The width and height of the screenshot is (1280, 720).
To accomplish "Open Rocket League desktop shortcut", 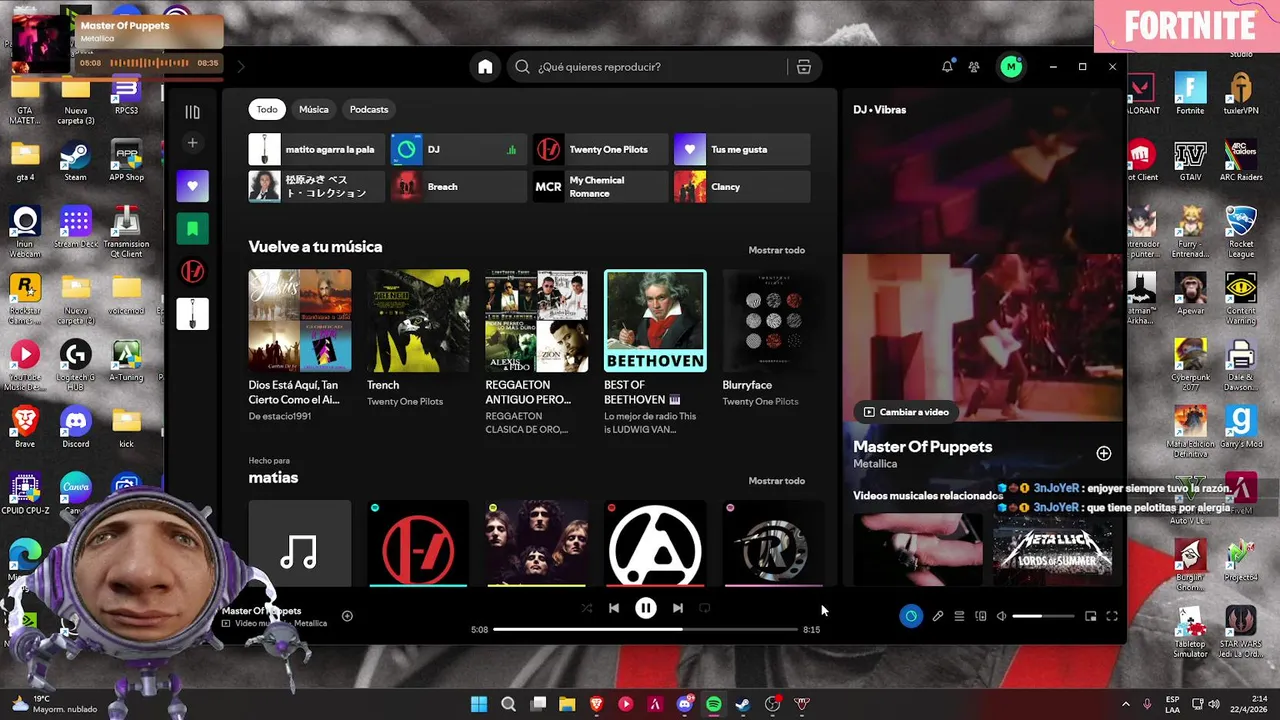I will [x=1241, y=228].
